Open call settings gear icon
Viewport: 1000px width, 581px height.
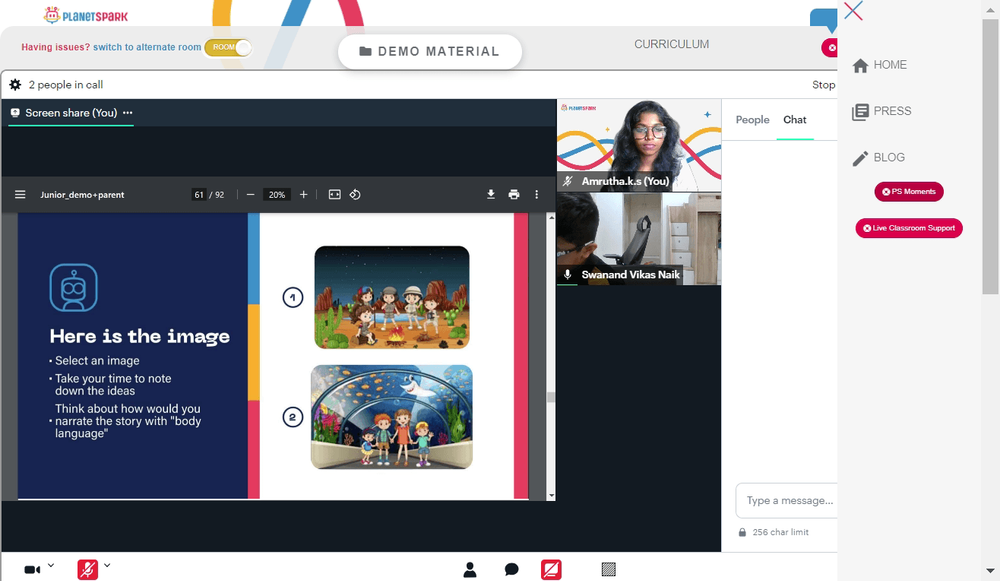click(x=15, y=85)
